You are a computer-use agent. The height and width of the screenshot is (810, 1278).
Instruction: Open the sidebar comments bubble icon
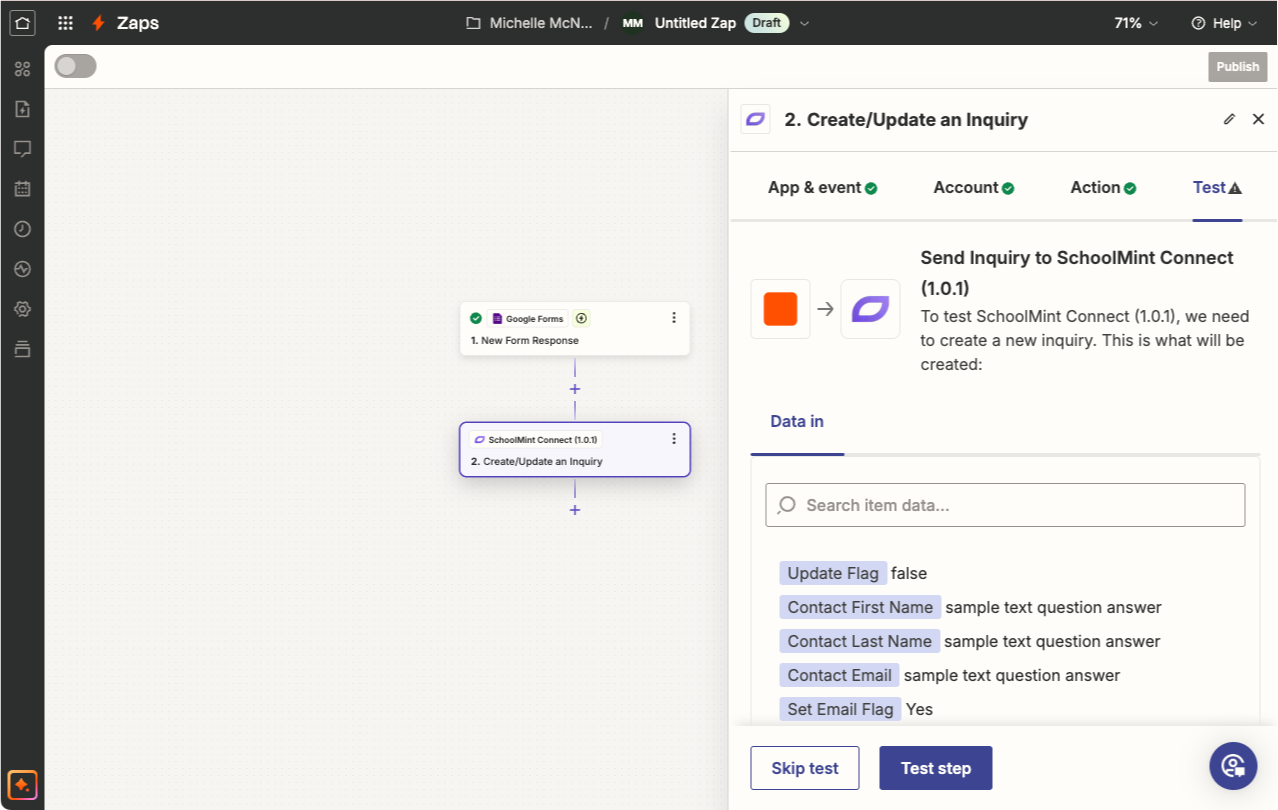(x=22, y=149)
